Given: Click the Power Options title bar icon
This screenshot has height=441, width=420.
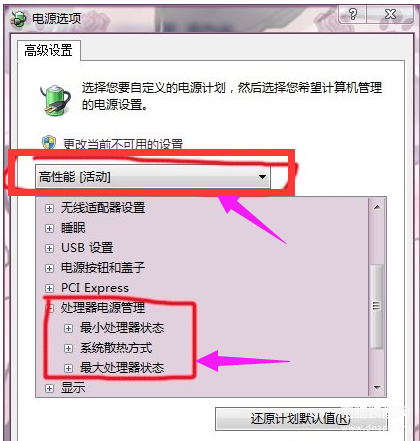Looking at the screenshot, I should 19,19.
